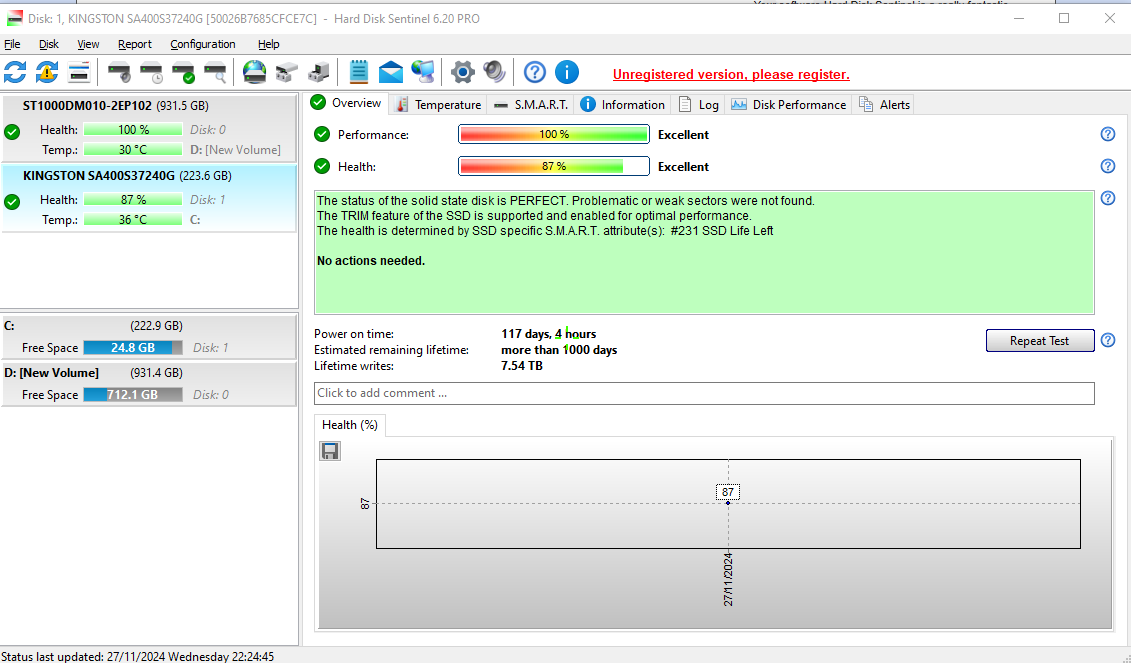Switch to the Alerts tab
This screenshot has width=1131, height=663.
coord(884,105)
